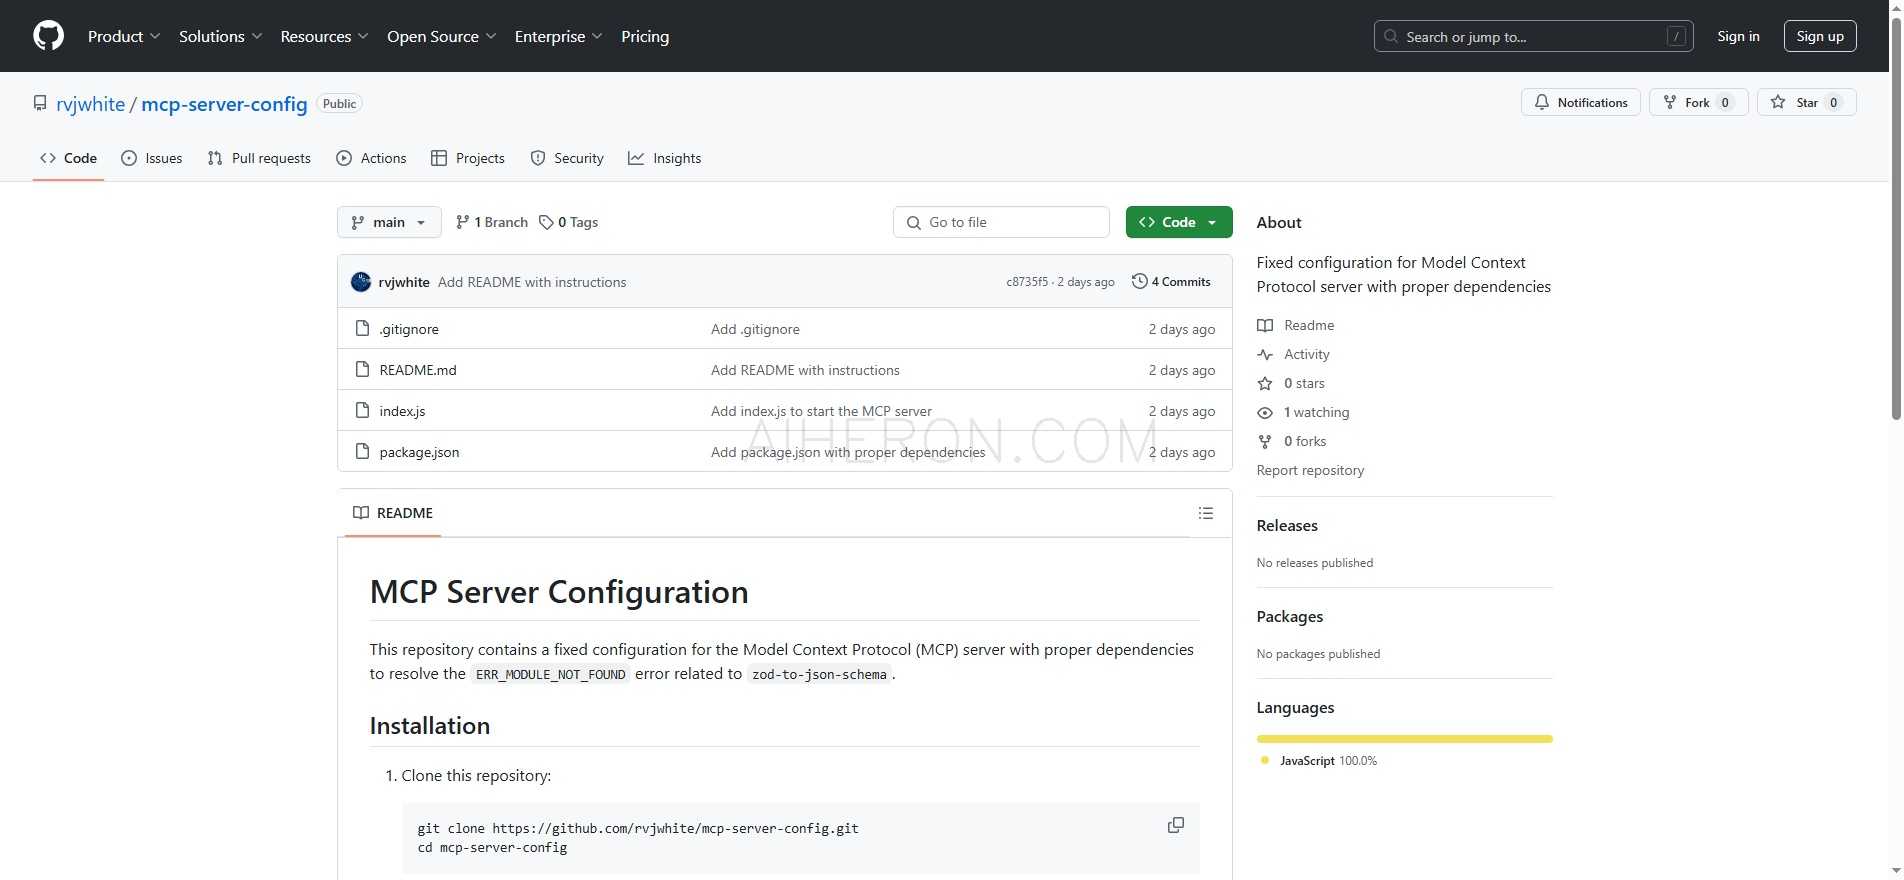Click the MCP Server Configuration heading
This screenshot has height=880, width=1904.
tap(559, 592)
